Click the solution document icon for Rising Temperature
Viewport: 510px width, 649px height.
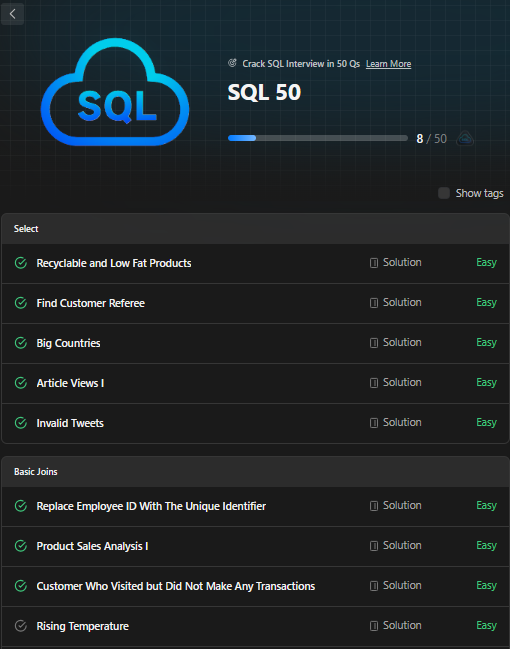pyautogui.click(x=373, y=626)
